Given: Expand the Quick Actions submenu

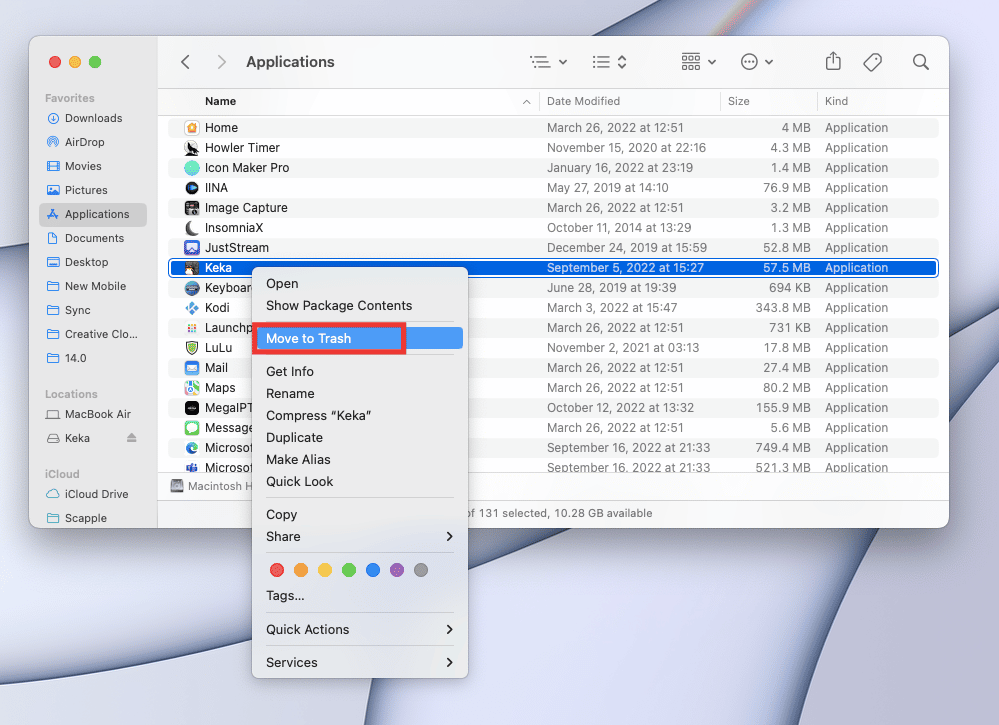Looking at the screenshot, I should (359, 629).
